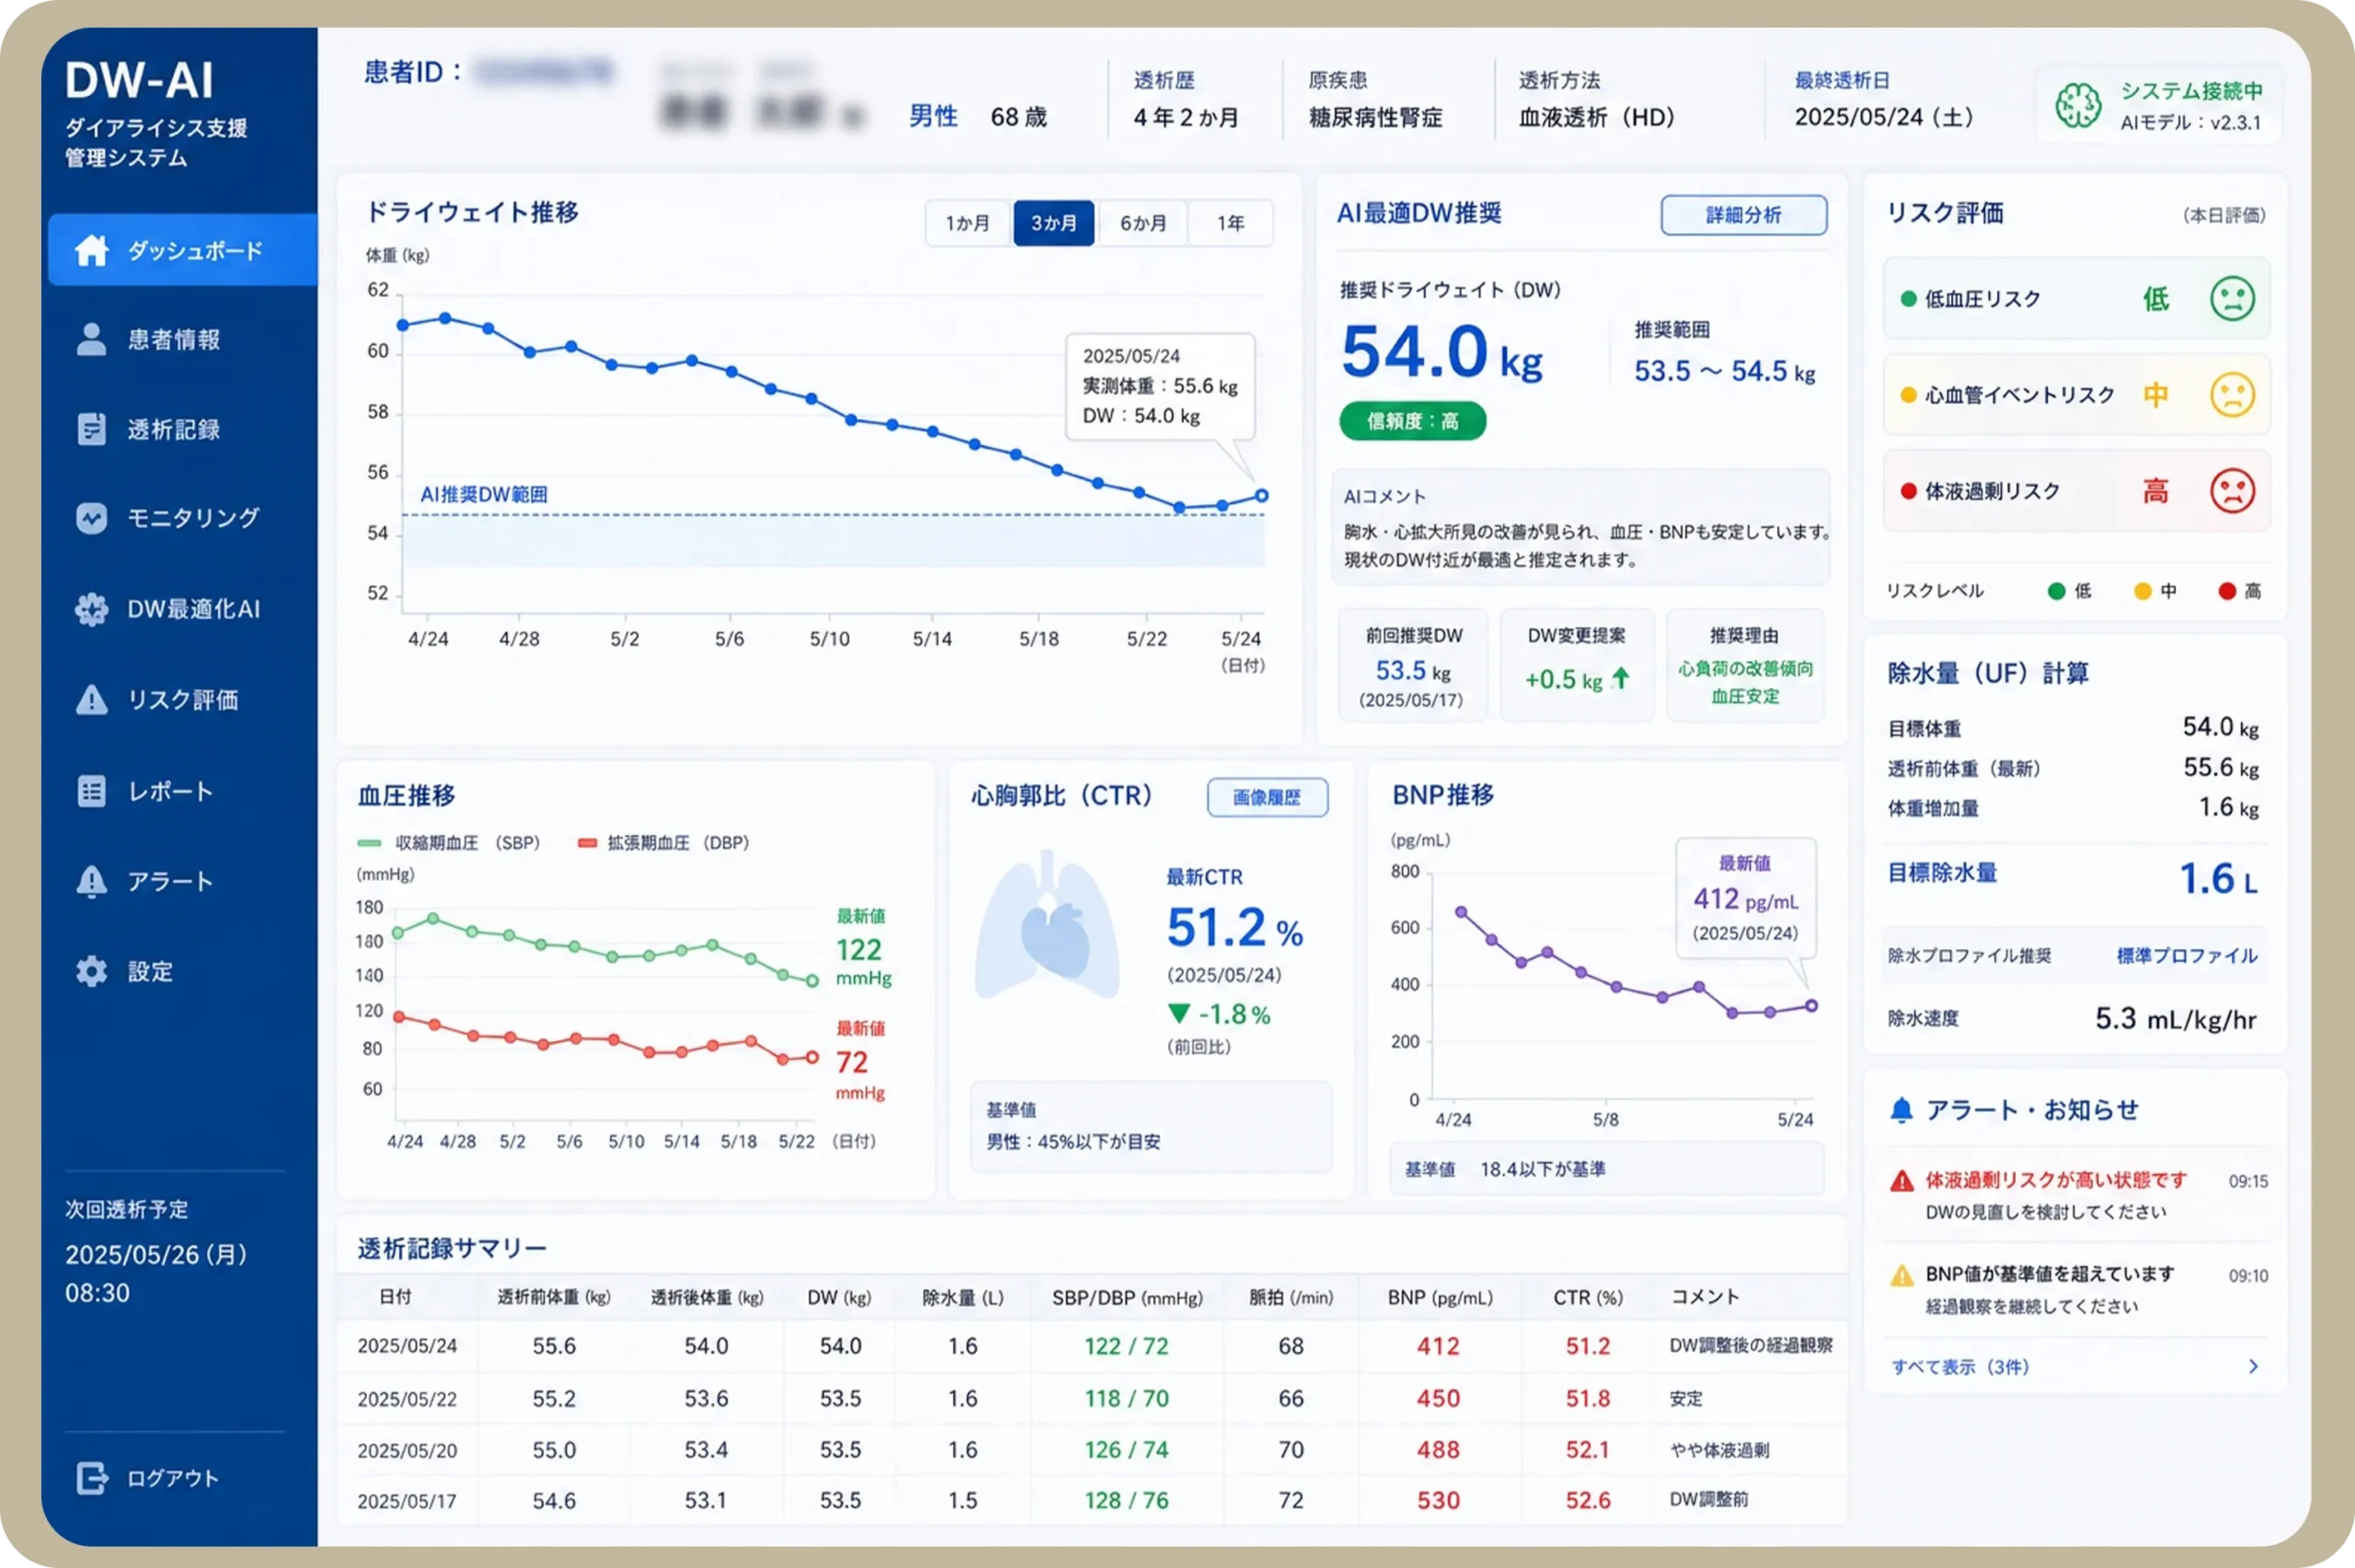2355x1568 pixels.
Task: Click the 心血管イベントリスク card
Action: [2076, 394]
